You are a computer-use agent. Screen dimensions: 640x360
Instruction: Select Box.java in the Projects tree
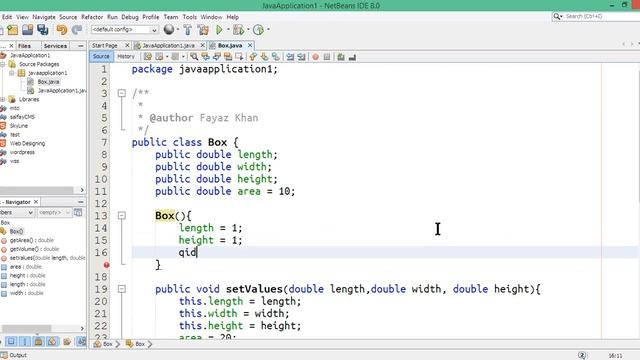tap(48, 82)
